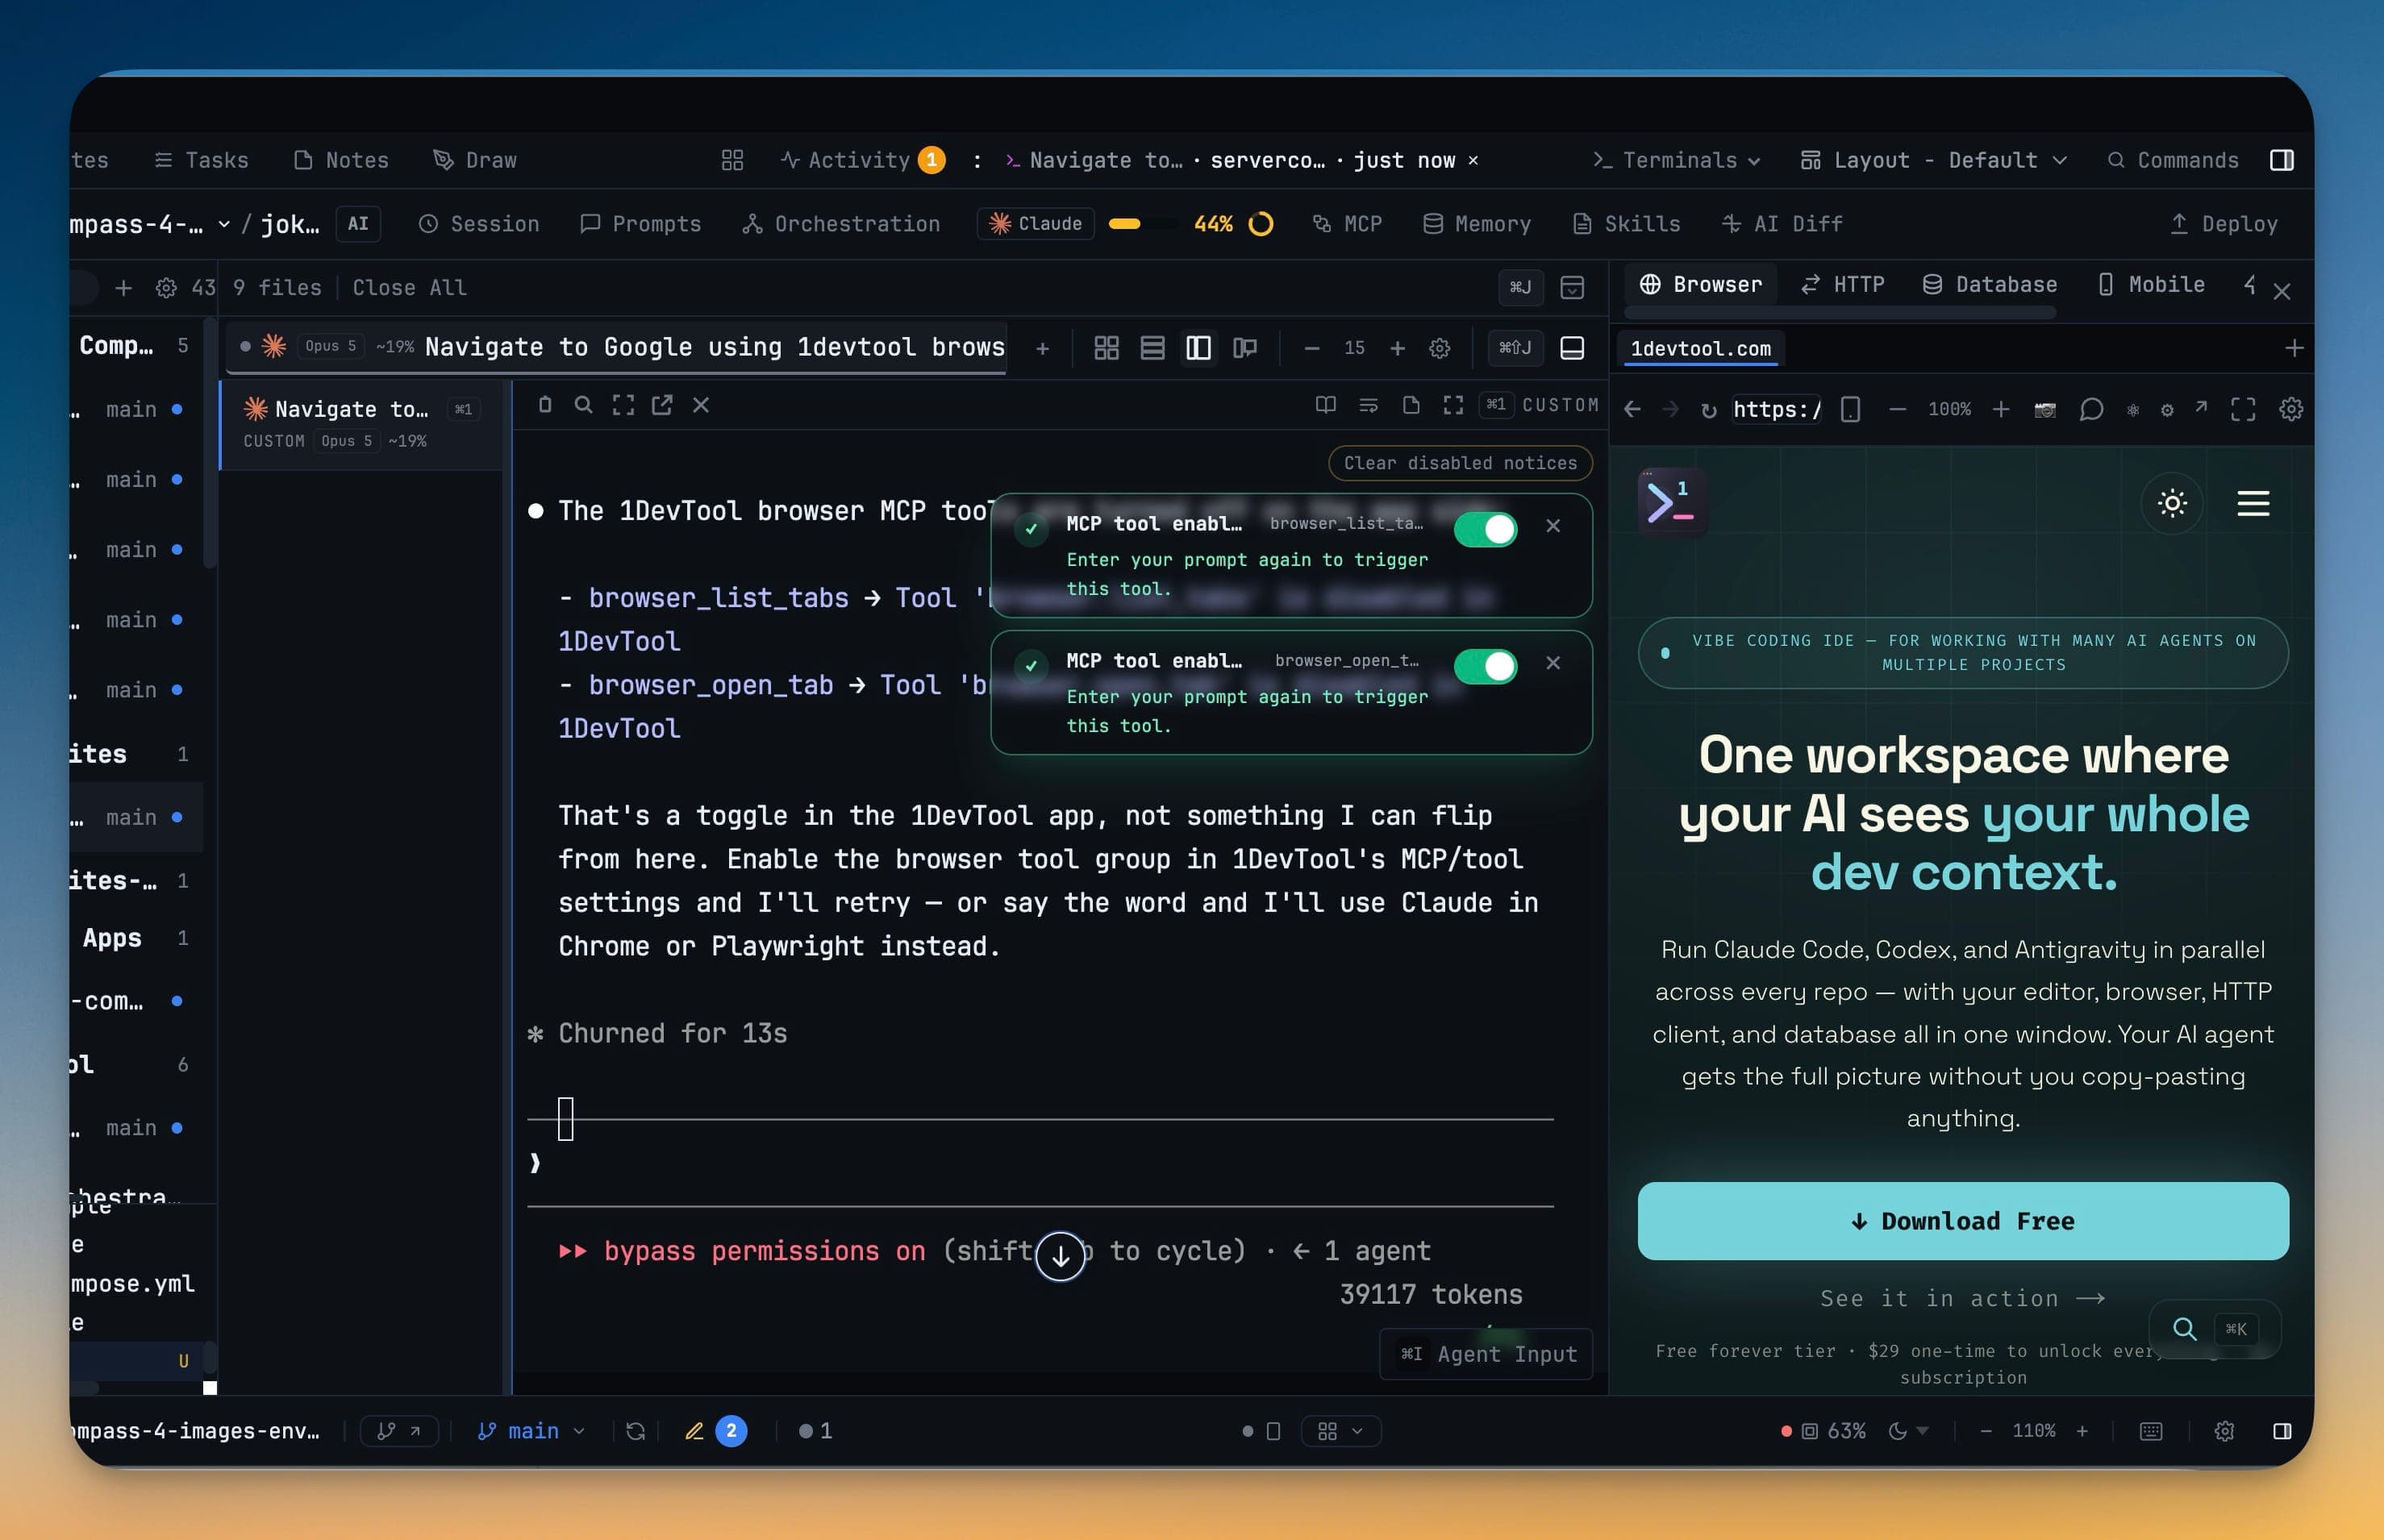Expand the Terminals dropdown

click(1677, 160)
